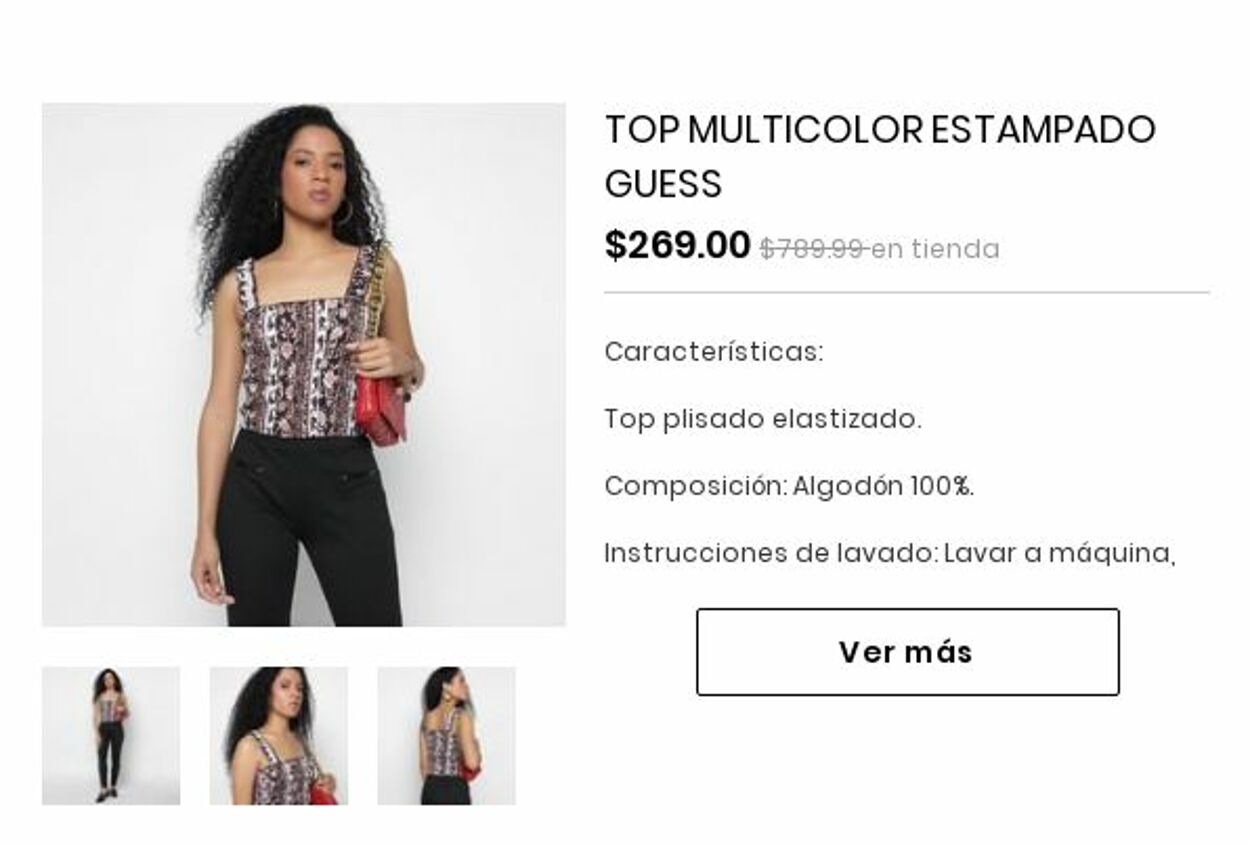
Task: Click the gold chain bag strap
Action: 377,300
